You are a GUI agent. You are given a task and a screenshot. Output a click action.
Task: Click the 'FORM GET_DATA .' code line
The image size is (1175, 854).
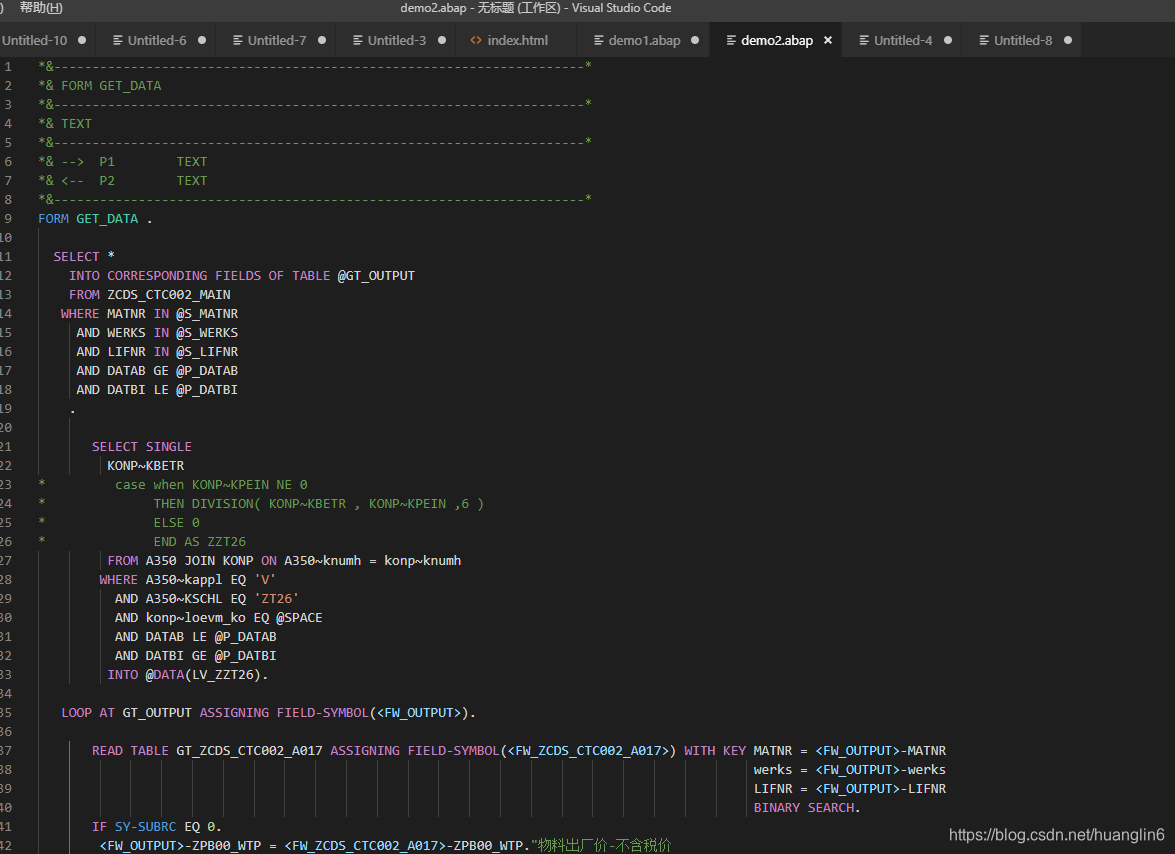pos(95,219)
